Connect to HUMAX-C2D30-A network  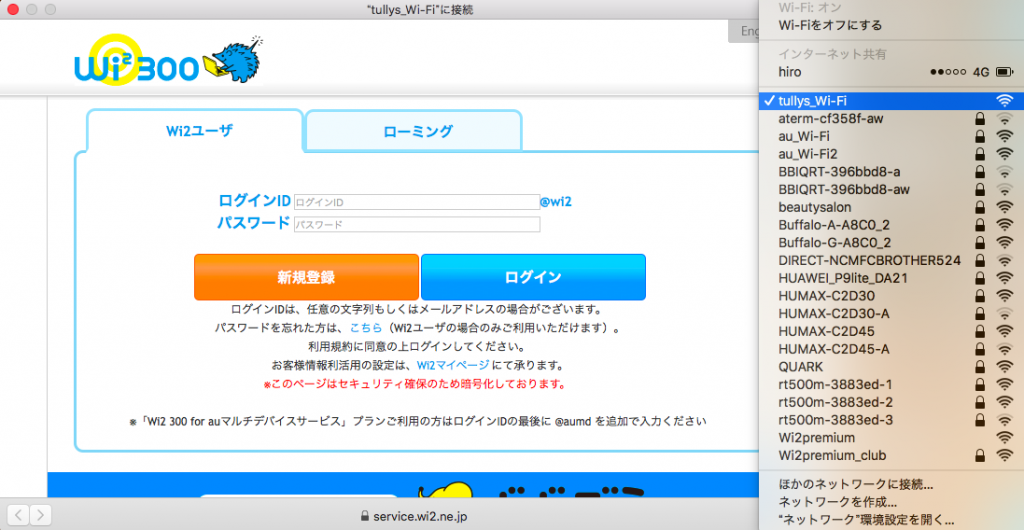892,313
